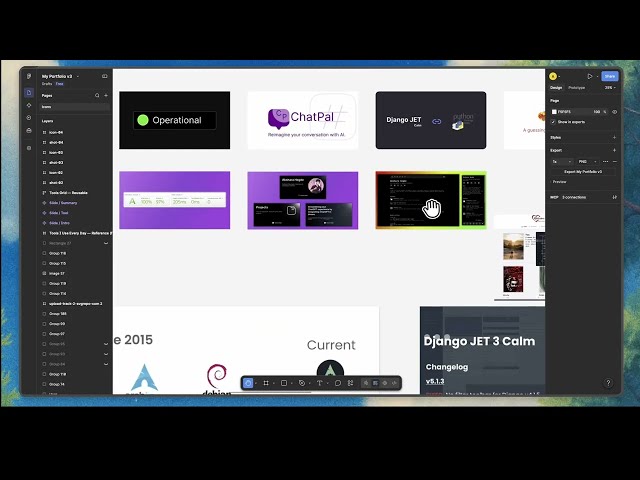Screen dimensions: 640x480
Task: Click Export My Portfolio v3 button
Action: (x=583, y=172)
